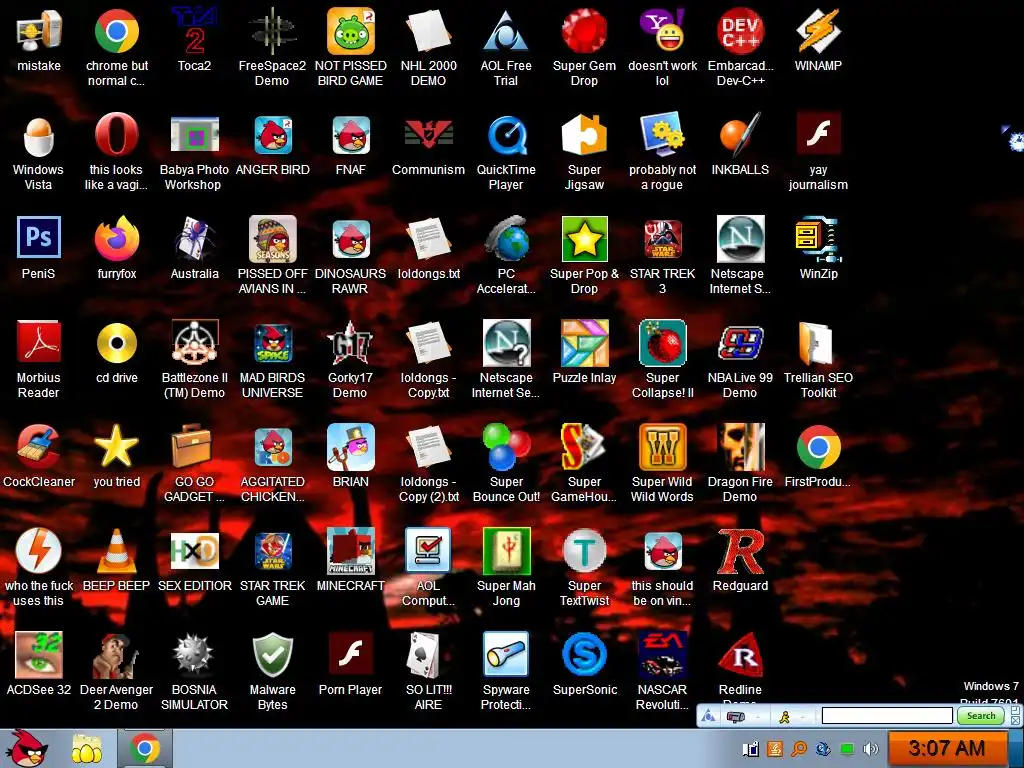Select the Windows Vista egg icon
1024x768 pixels.
(39, 135)
